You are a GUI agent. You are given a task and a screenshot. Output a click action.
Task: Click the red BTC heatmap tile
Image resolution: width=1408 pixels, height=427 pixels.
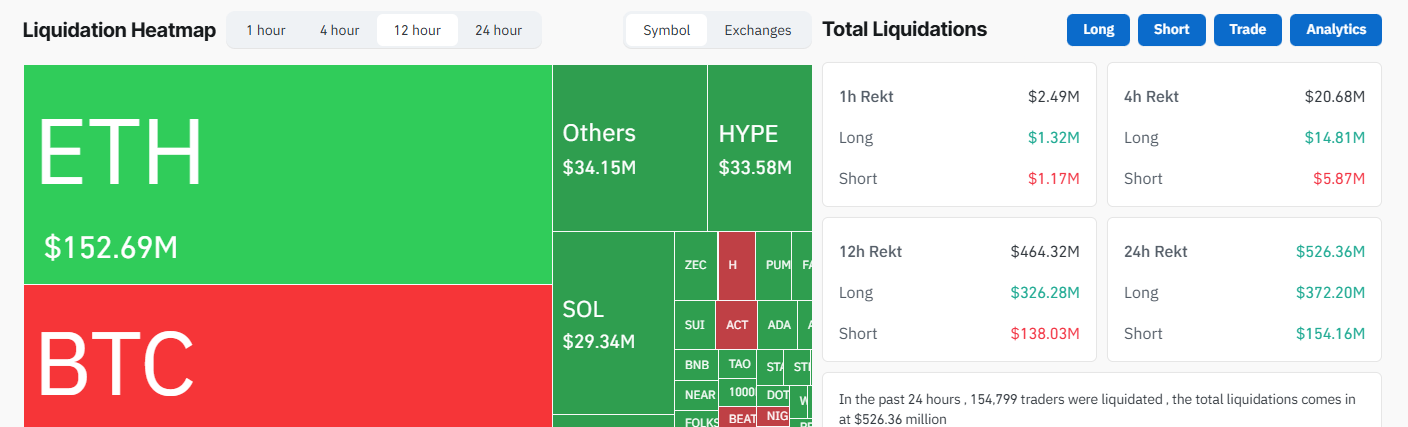click(x=288, y=356)
